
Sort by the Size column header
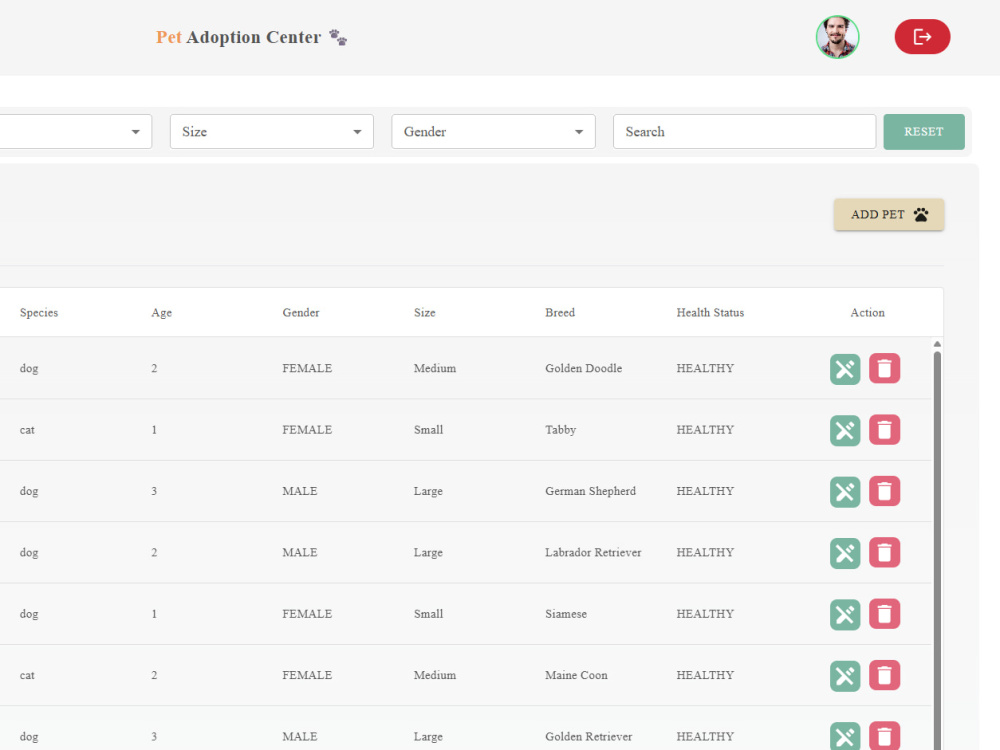pos(425,312)
